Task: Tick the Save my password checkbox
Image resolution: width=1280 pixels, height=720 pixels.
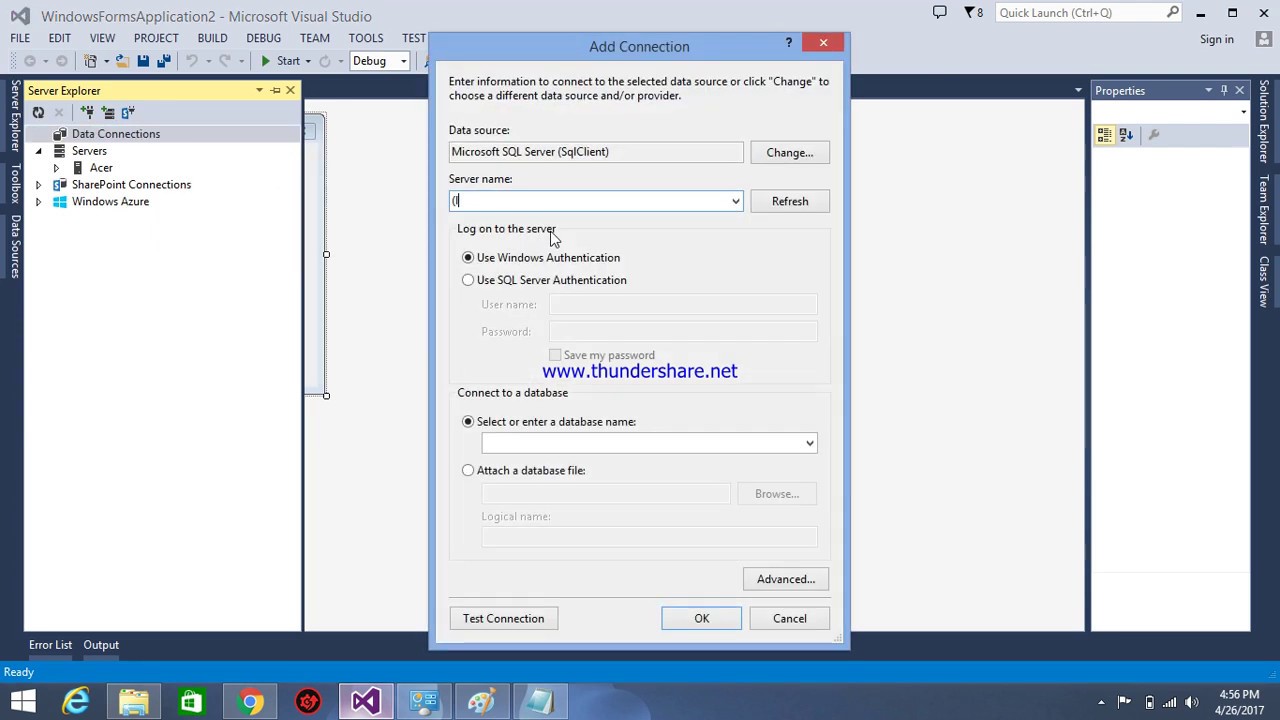Action: tap(555, 355)
